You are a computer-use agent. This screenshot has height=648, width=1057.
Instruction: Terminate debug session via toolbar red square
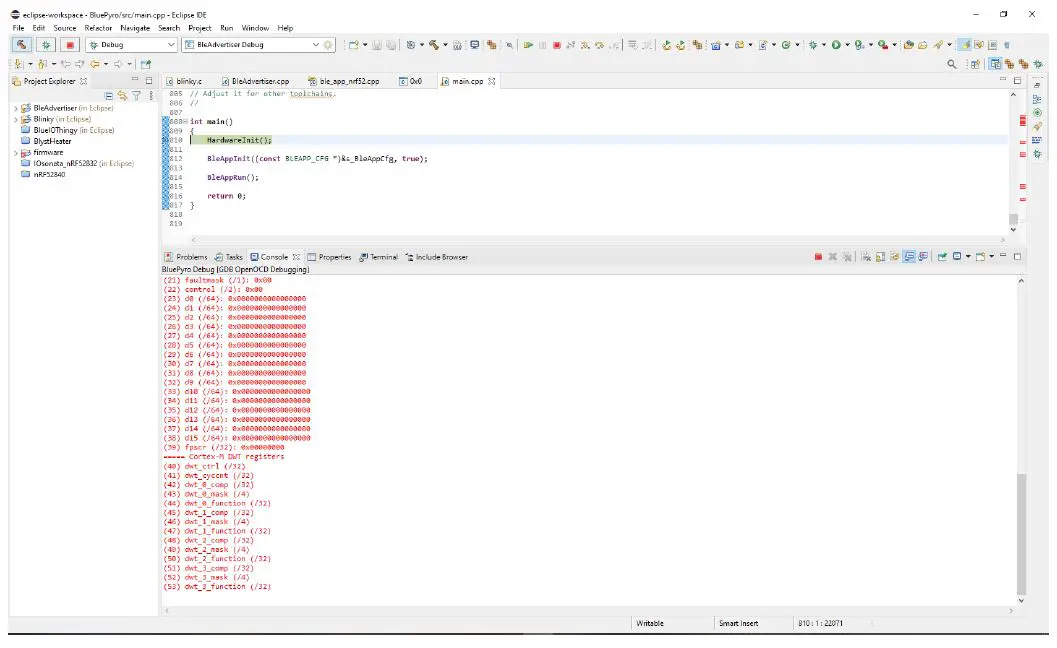(x=556, y=45)
